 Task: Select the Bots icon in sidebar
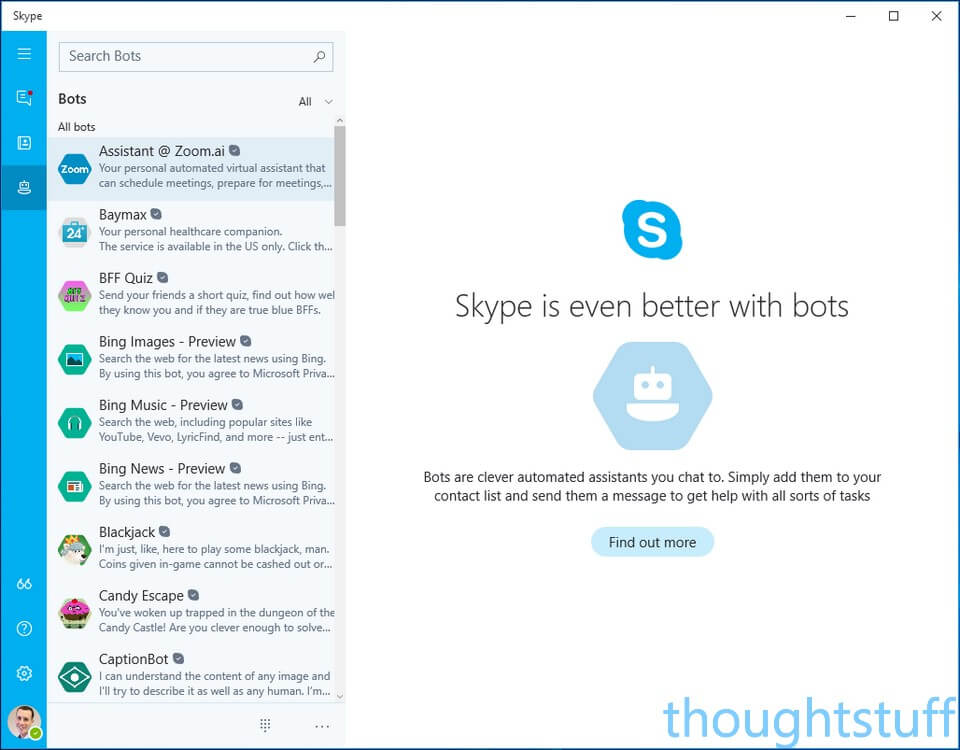(24, 187)
